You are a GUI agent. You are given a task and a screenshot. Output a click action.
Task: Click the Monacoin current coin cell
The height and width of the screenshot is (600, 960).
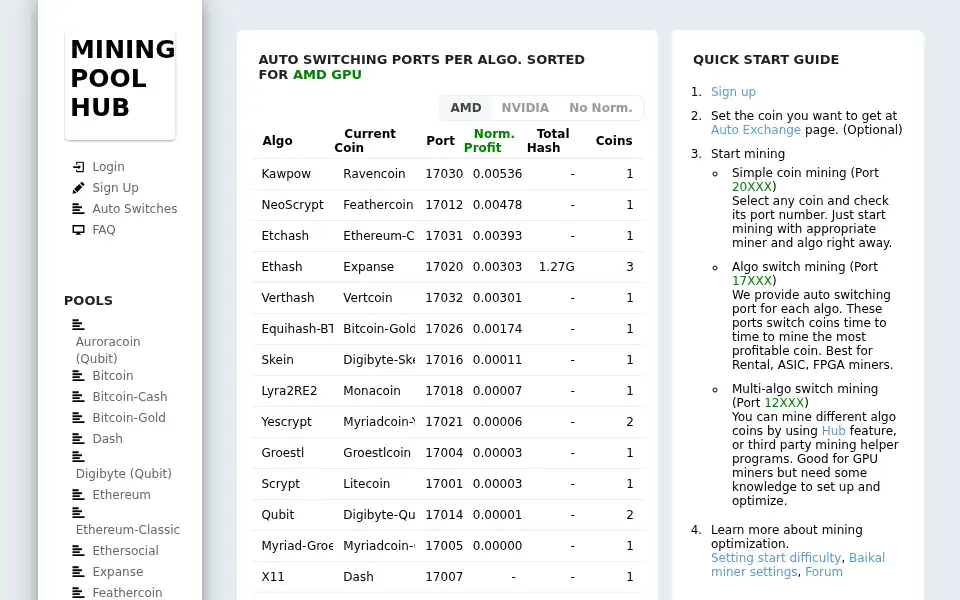click(x=372, y=391)
